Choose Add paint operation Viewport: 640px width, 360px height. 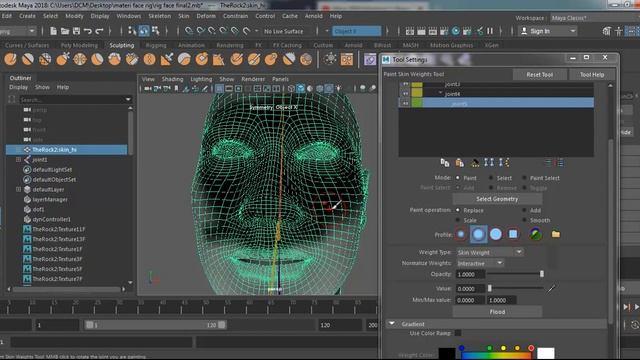point(524,210)
